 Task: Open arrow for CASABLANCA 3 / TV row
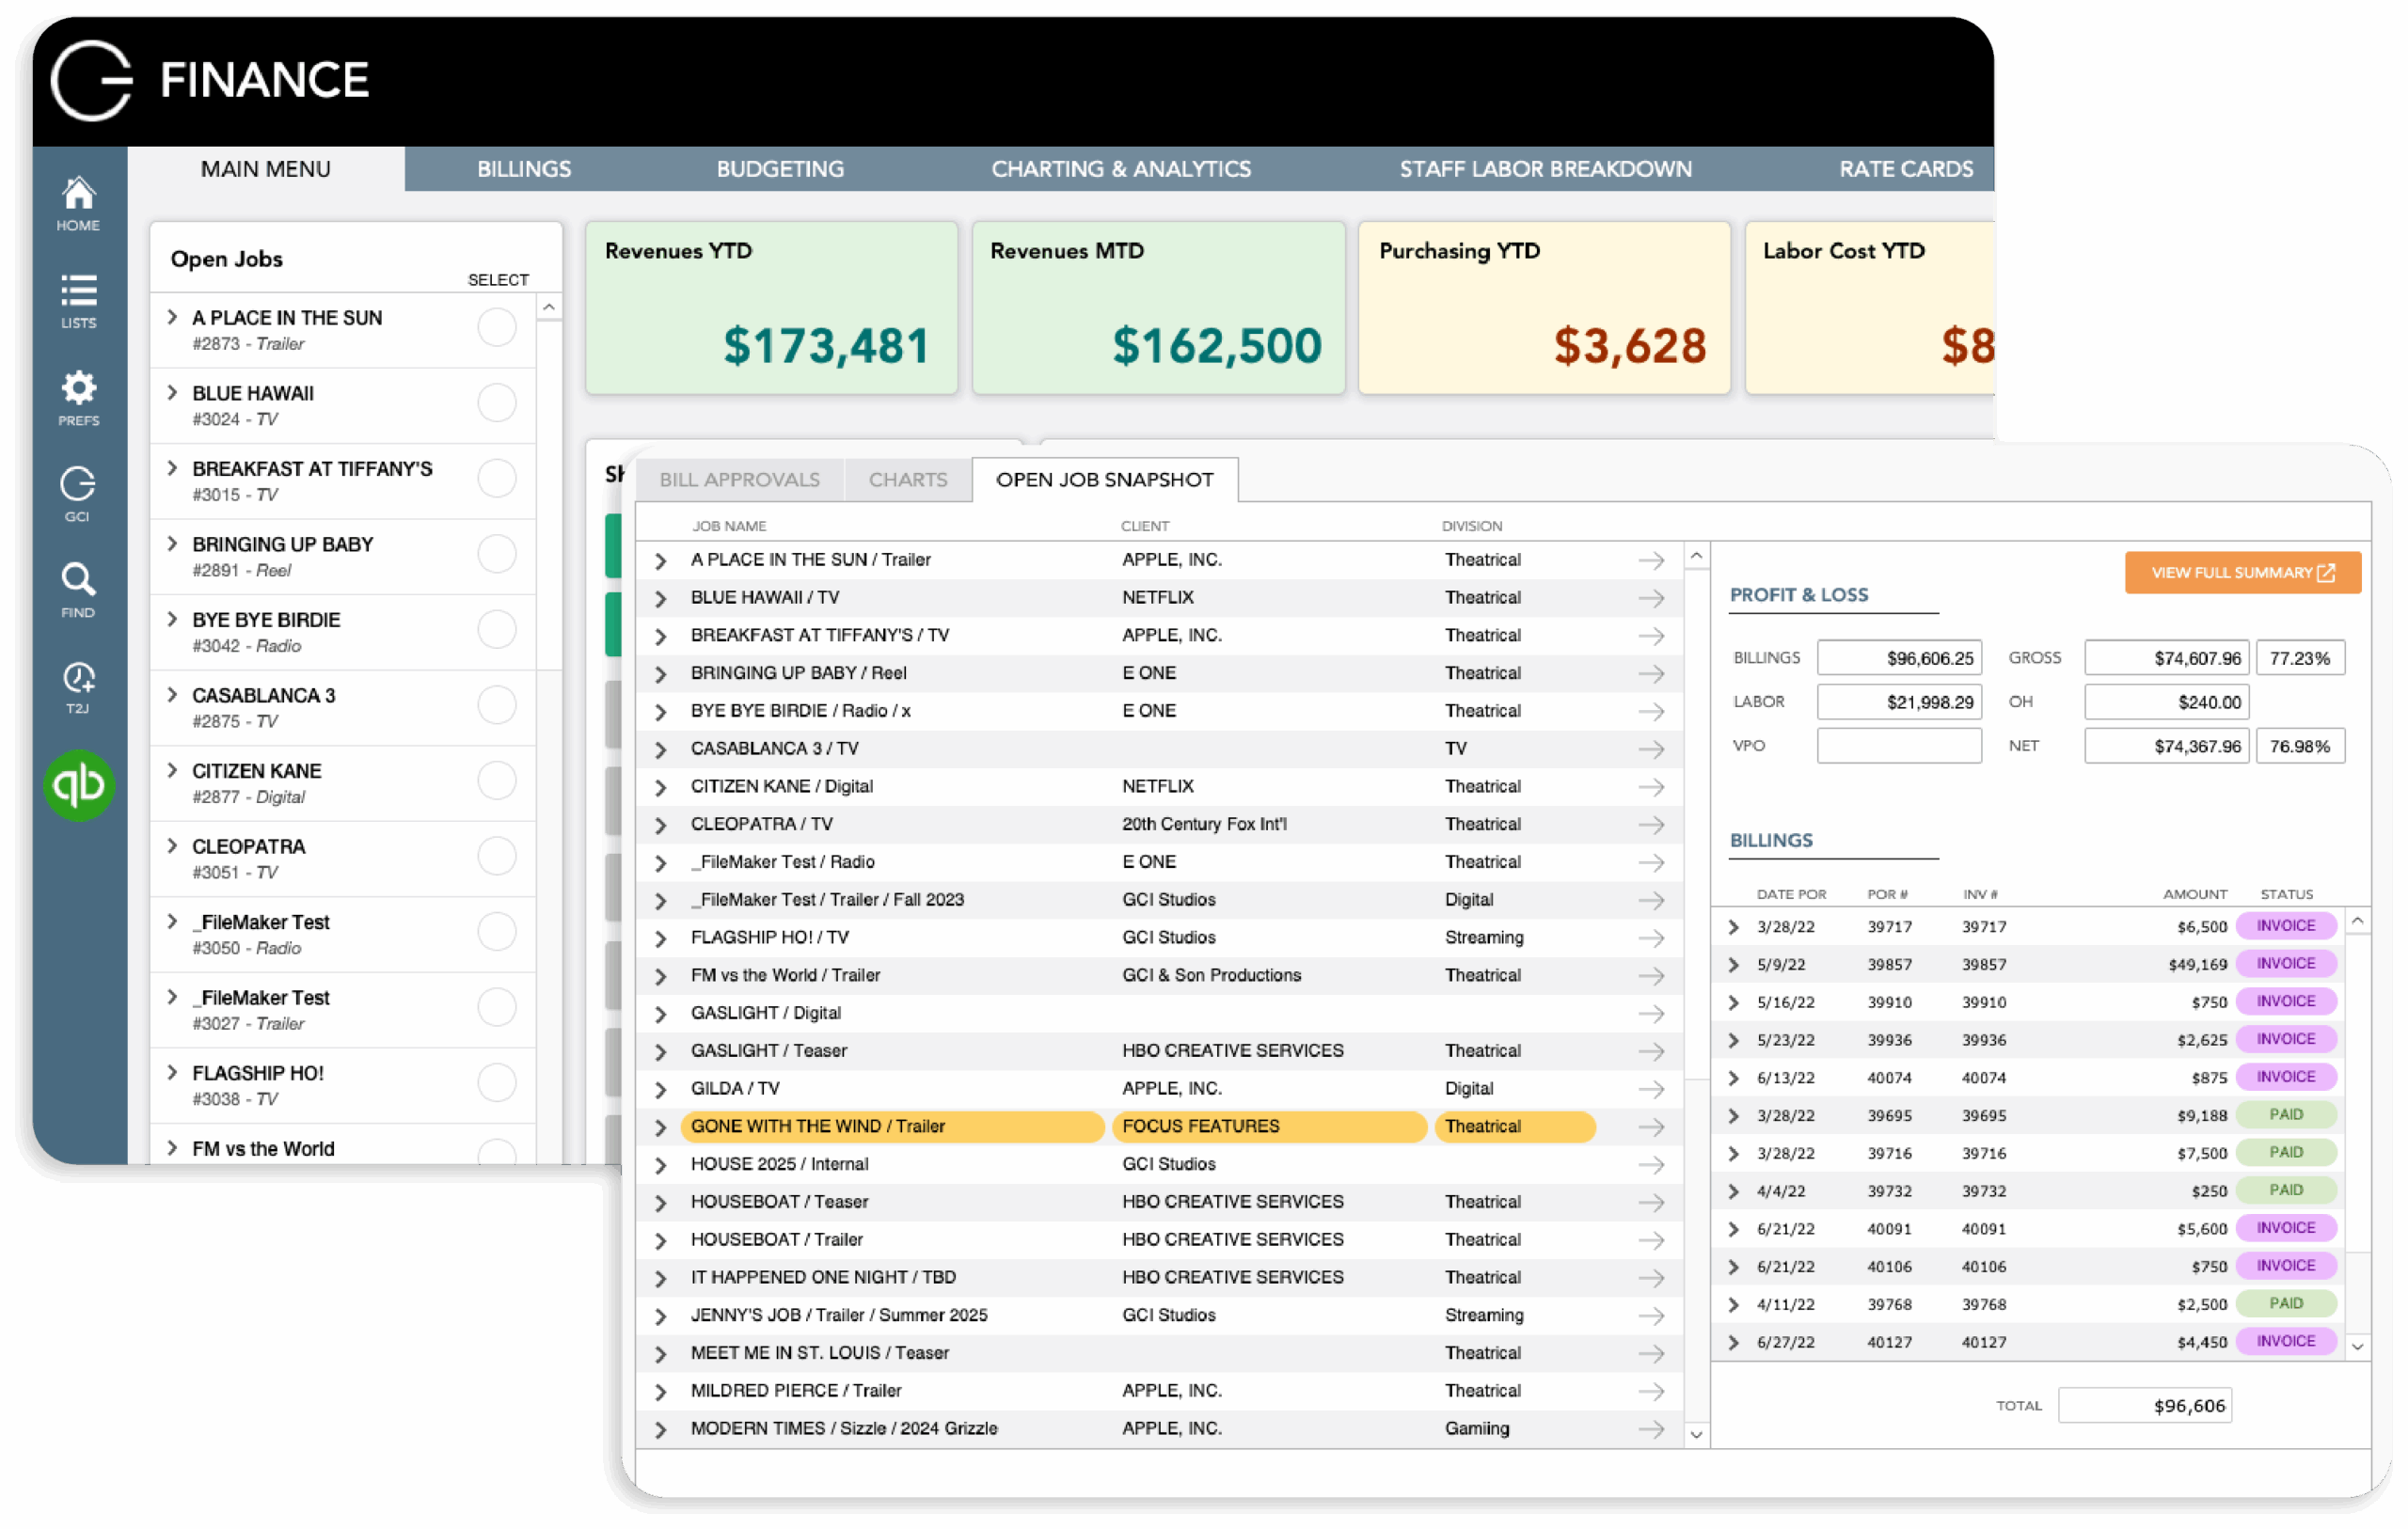(x=1651, y=749)
